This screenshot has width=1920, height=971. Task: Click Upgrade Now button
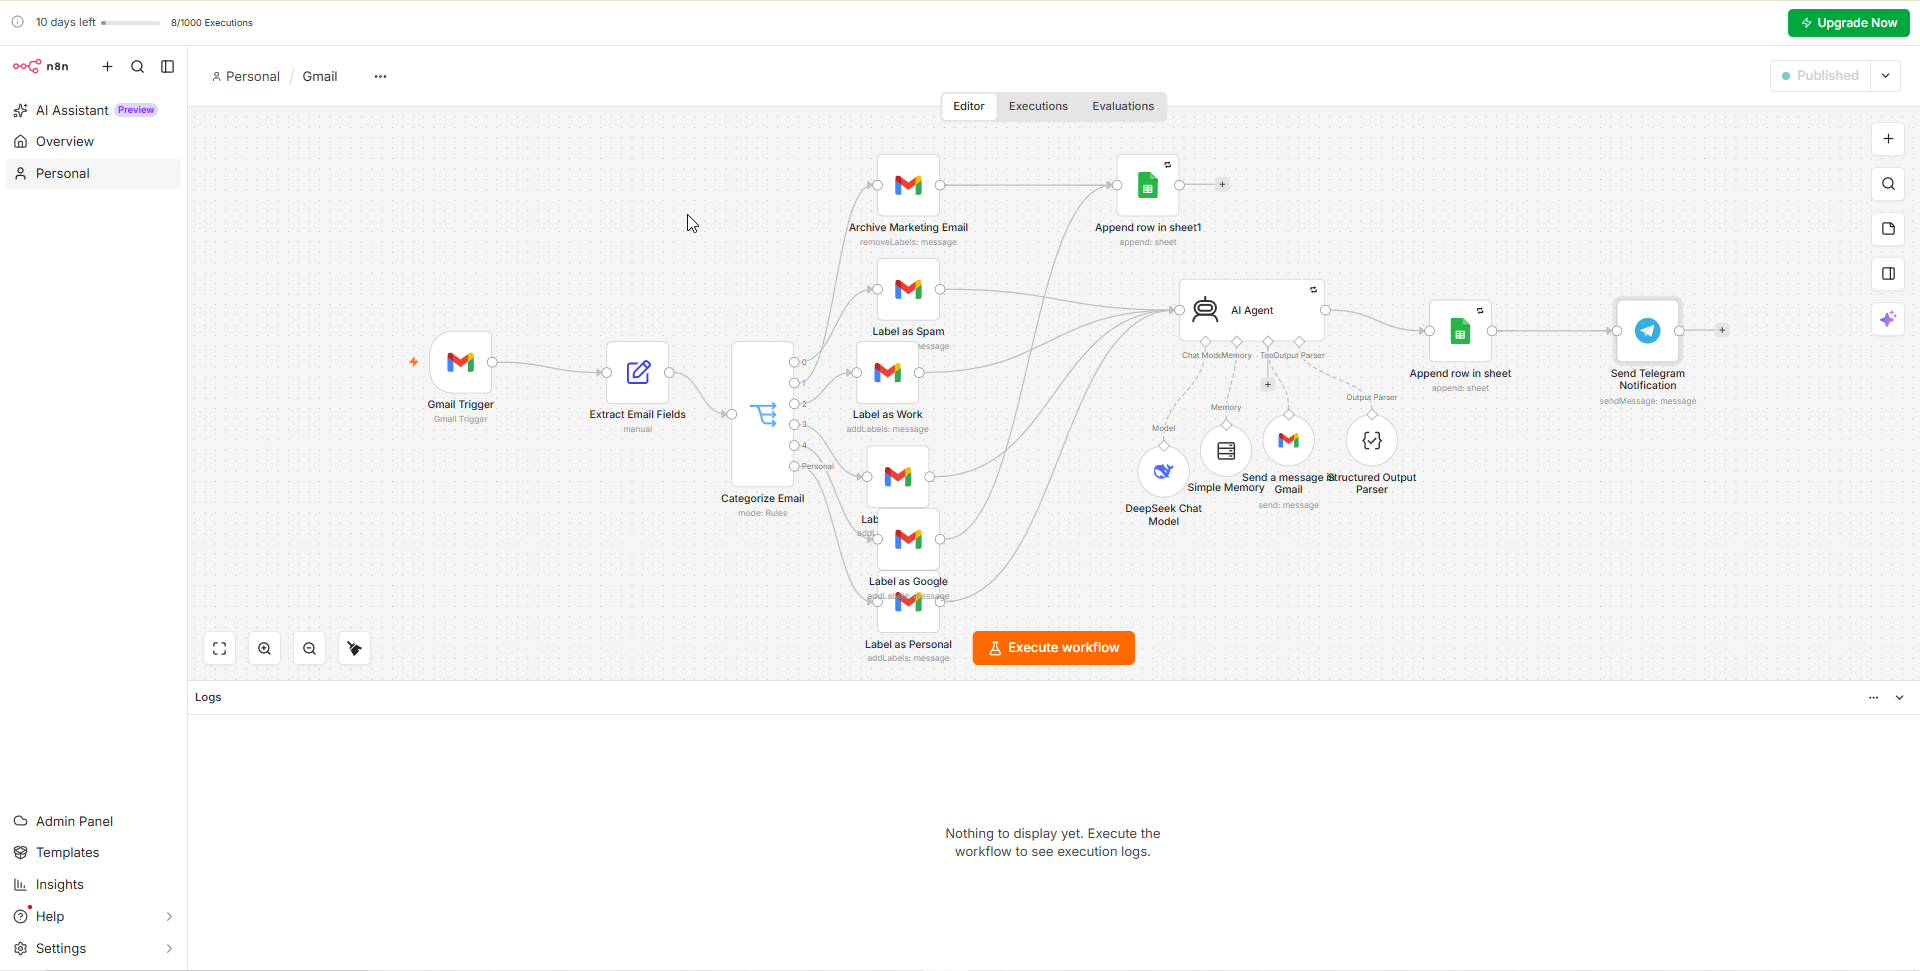pos(1849,23)
